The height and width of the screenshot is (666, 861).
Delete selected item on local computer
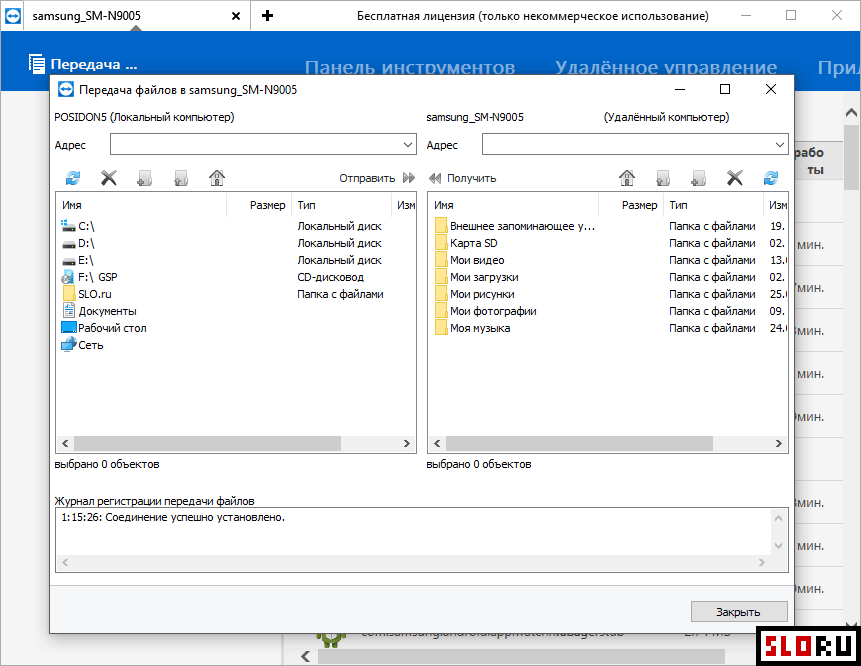(109, 178)
